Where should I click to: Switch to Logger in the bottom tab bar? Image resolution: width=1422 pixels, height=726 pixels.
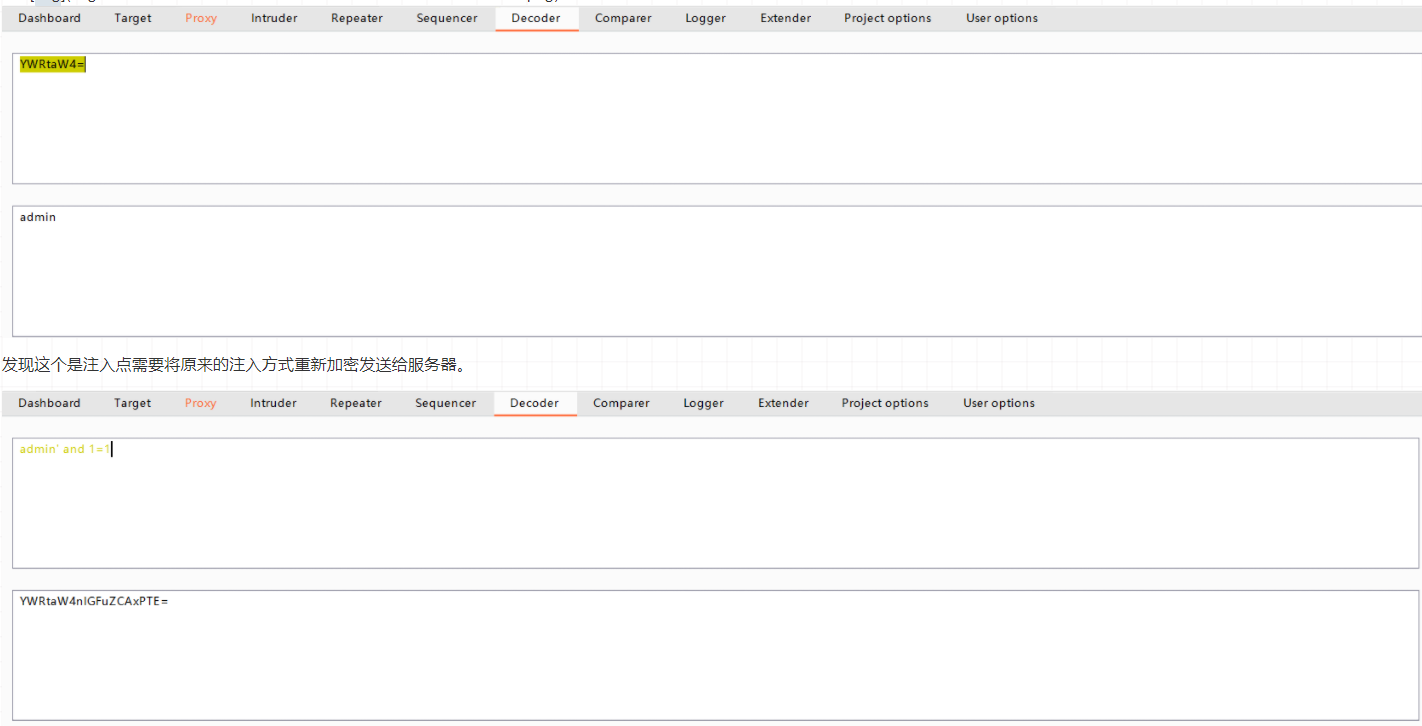click(704, 403)
